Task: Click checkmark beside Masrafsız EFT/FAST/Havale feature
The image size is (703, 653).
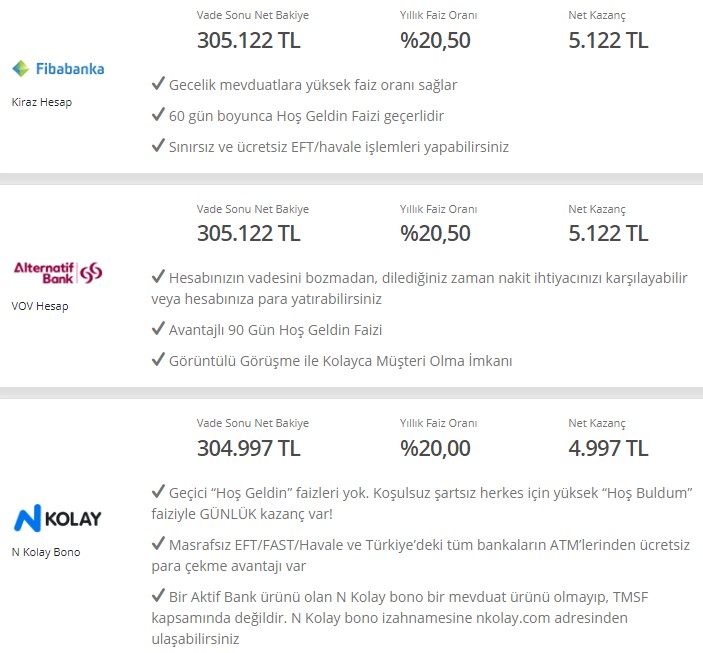Action: (x=158, y=543)
